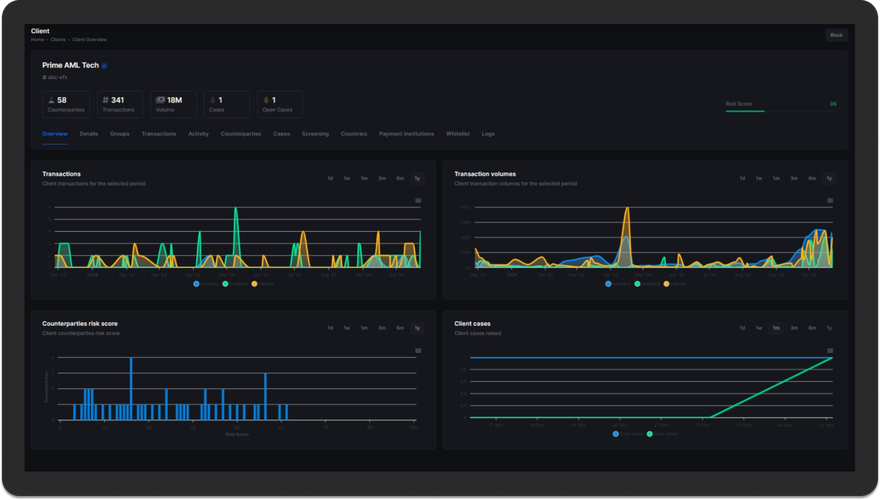Select 1y period on Transaction volumes chart
880x500 pixels.
(x=829, y=178)
